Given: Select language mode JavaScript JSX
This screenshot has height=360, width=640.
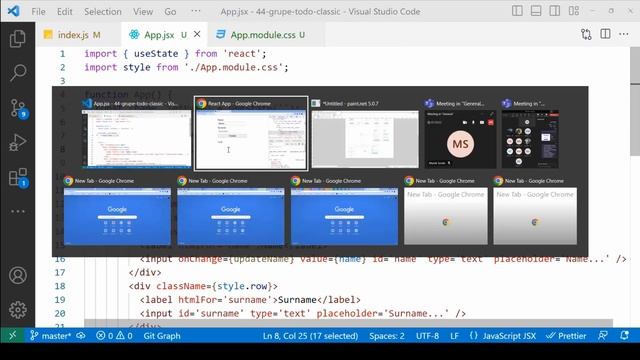Looking at the screenshot, I should 502,336.
